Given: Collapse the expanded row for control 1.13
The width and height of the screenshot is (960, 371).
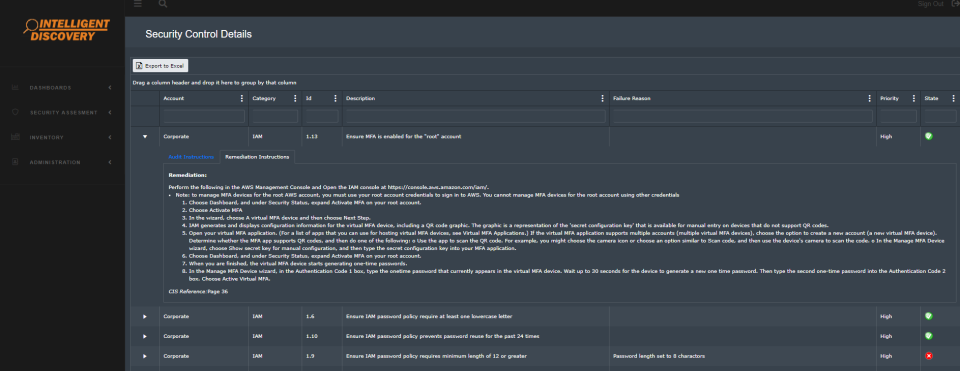Looking at the screenshot, I should (x=145, y=137).
